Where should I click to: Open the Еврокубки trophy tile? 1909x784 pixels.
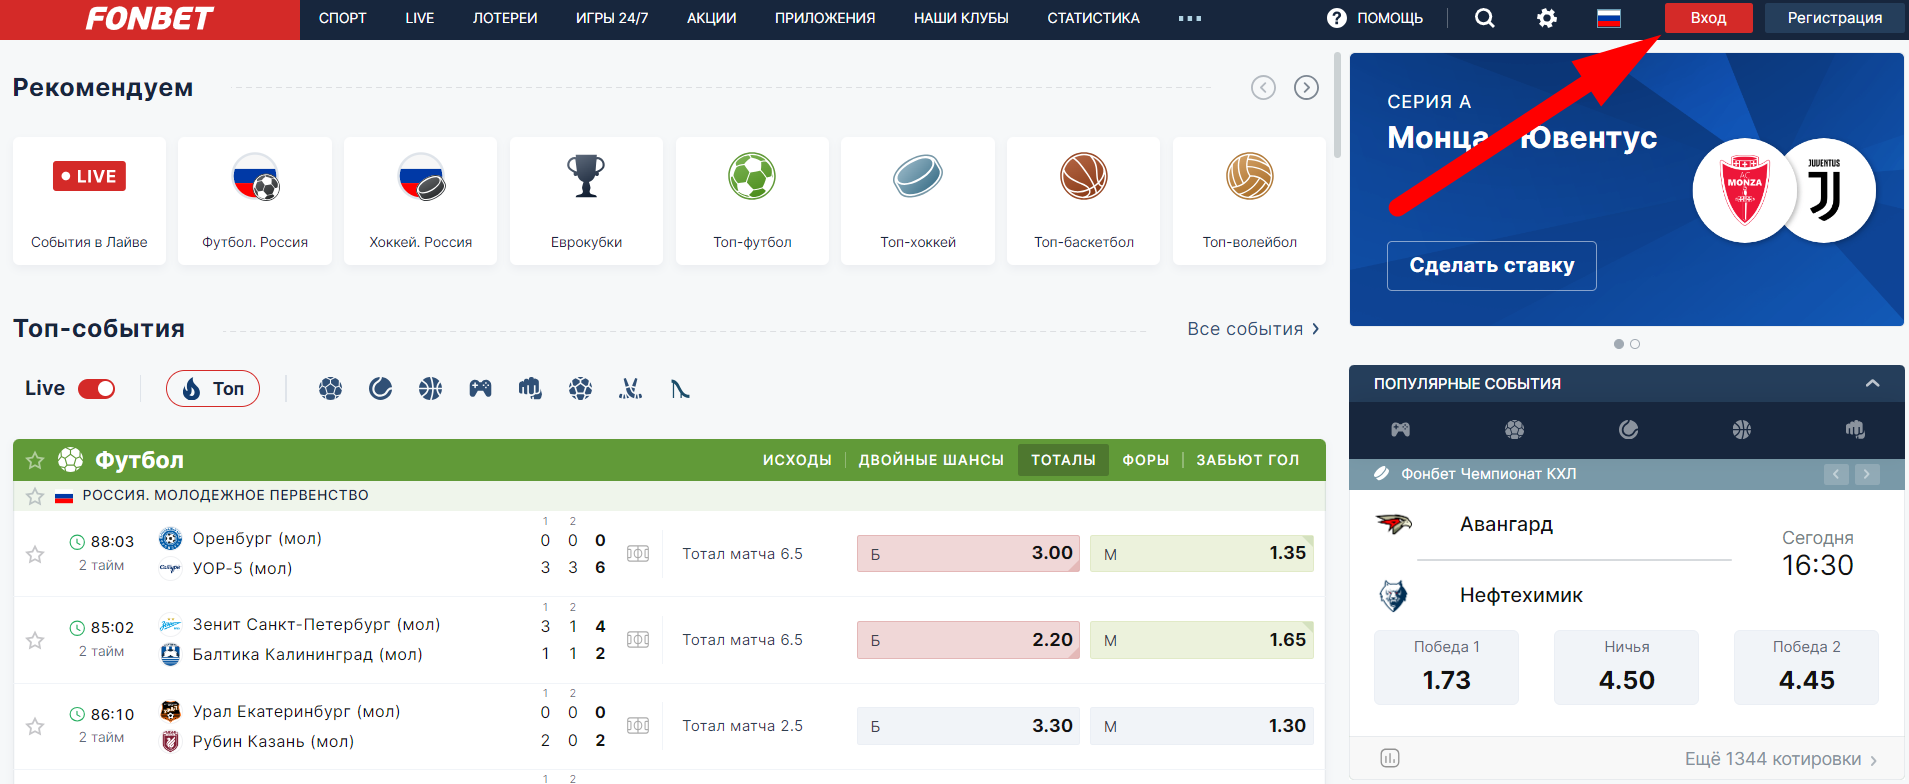(x=586, y=201)
